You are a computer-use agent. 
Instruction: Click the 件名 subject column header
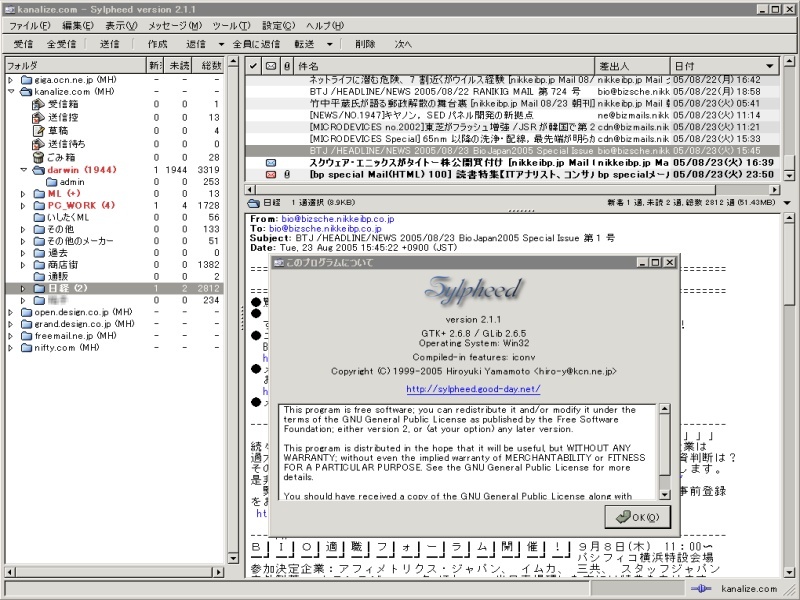click(445, 66)
